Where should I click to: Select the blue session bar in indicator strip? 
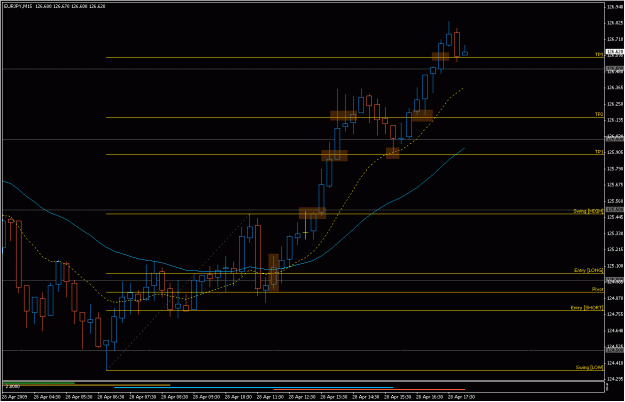click(254, 387)
